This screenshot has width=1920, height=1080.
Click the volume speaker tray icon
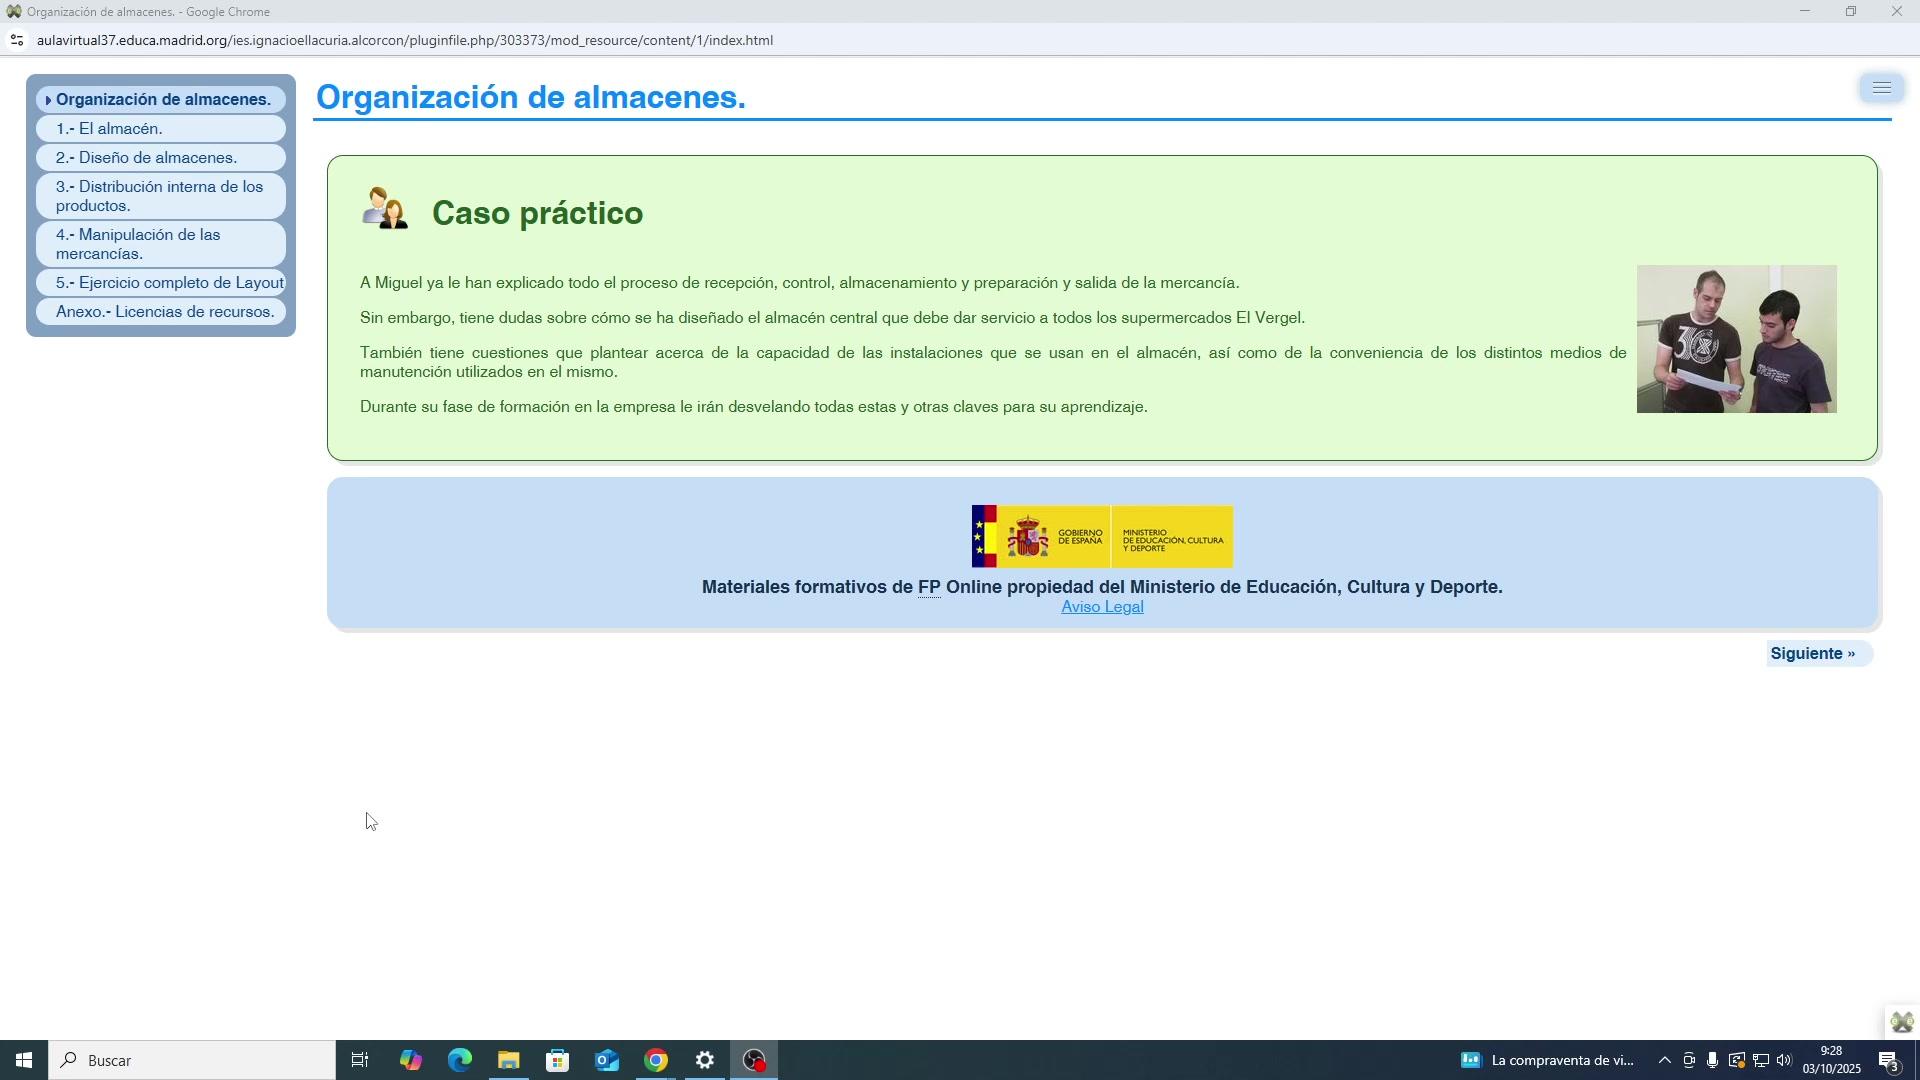(x=1784, y=1061)
